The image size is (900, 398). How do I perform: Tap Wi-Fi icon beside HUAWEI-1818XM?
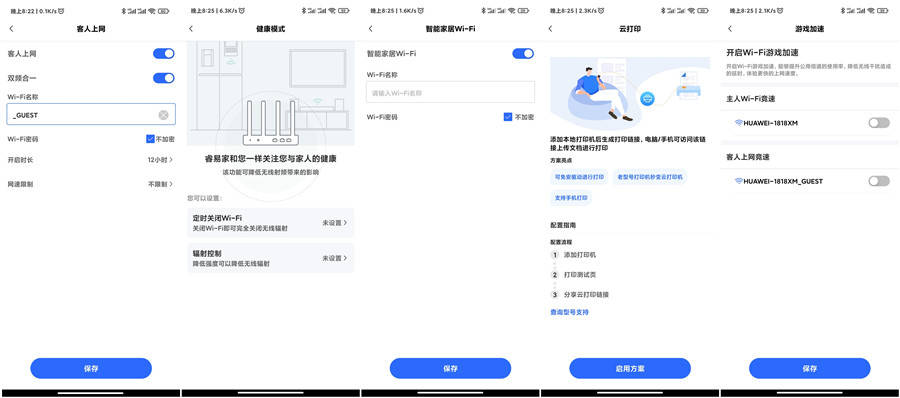739,122
